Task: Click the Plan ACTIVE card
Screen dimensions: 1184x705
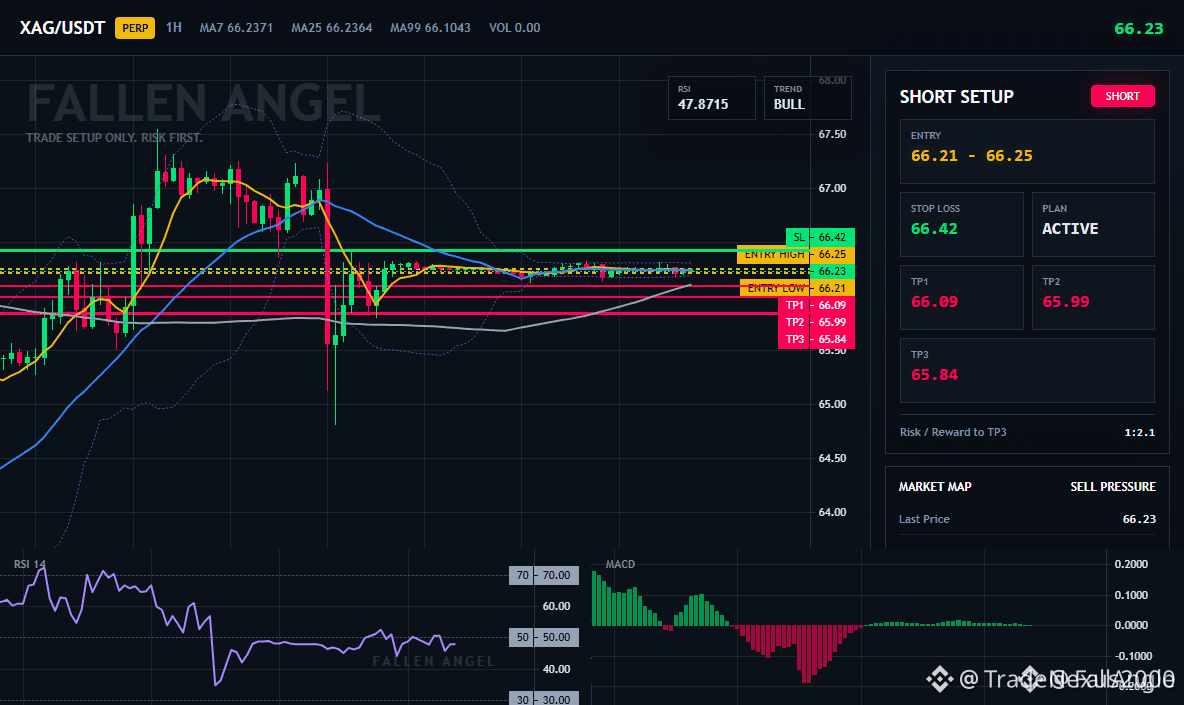Action: click(x=1093, y=224)
